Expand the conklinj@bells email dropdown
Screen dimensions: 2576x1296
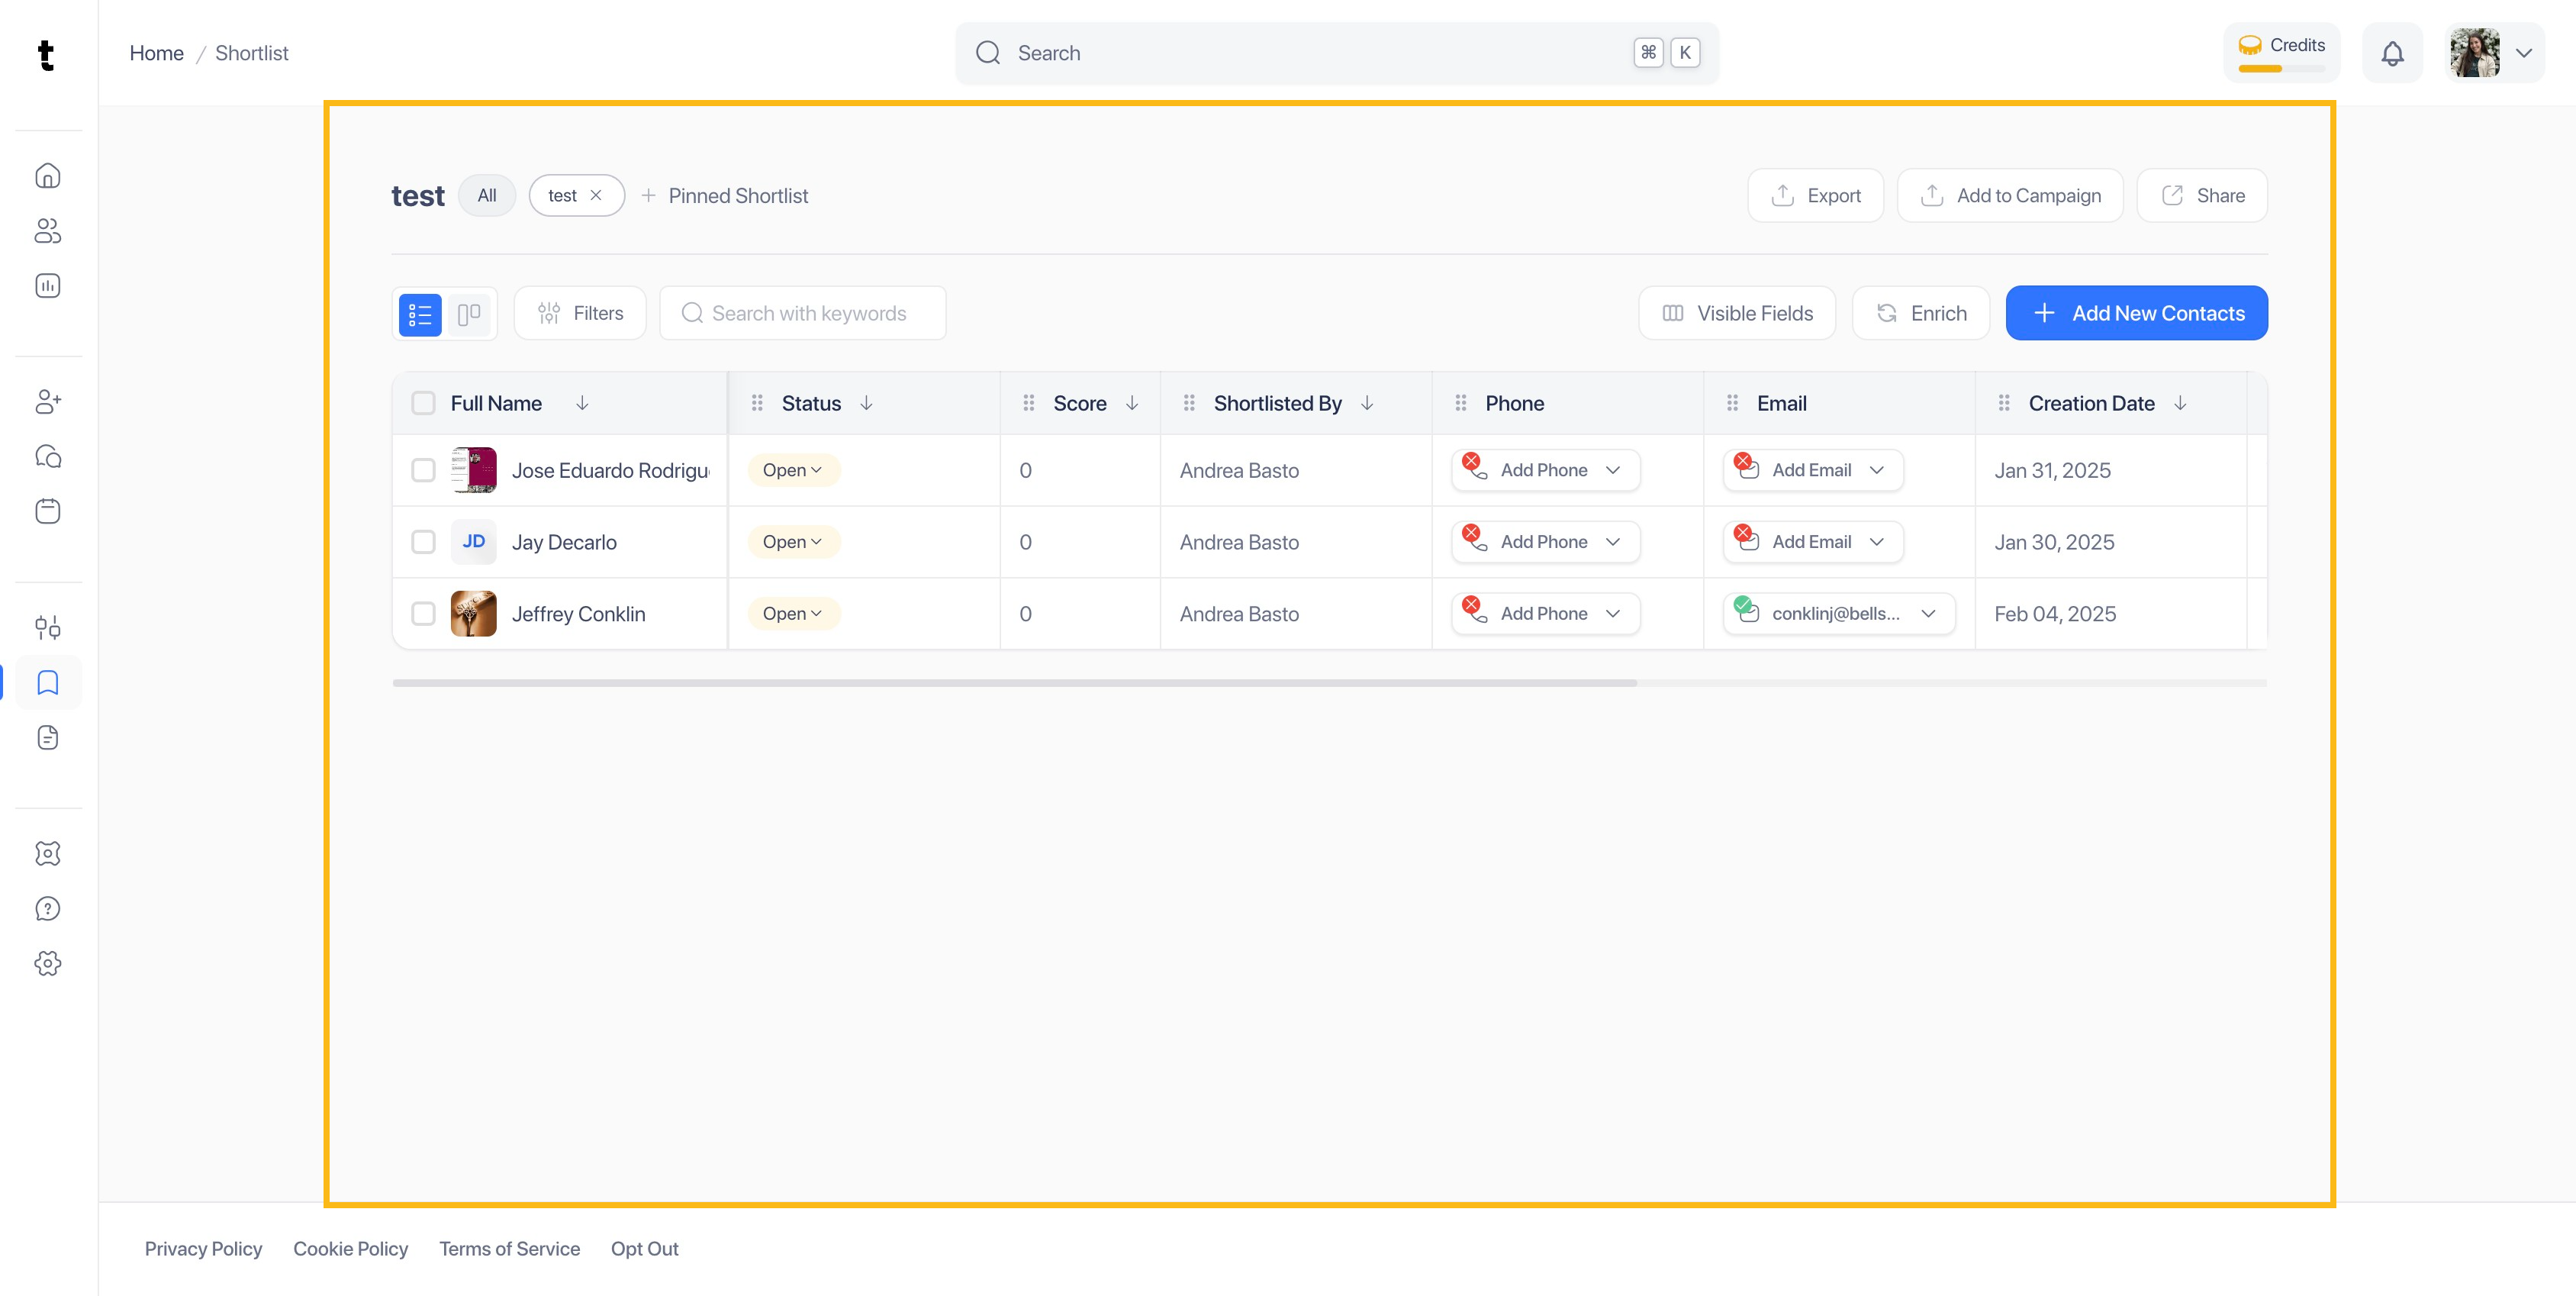(x=1928, y=614)
